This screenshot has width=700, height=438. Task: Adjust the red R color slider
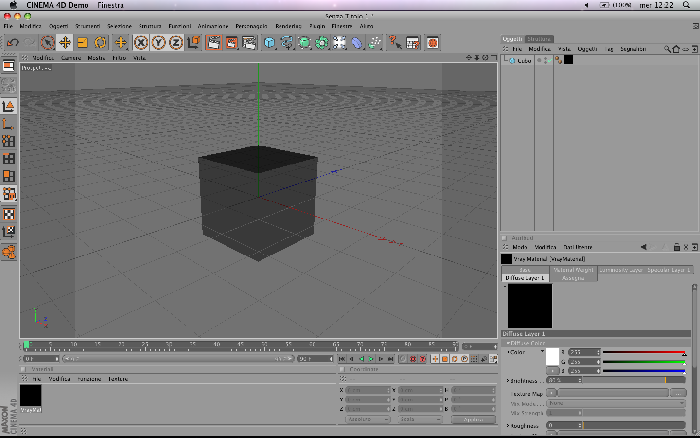click(x=644, y=352)
